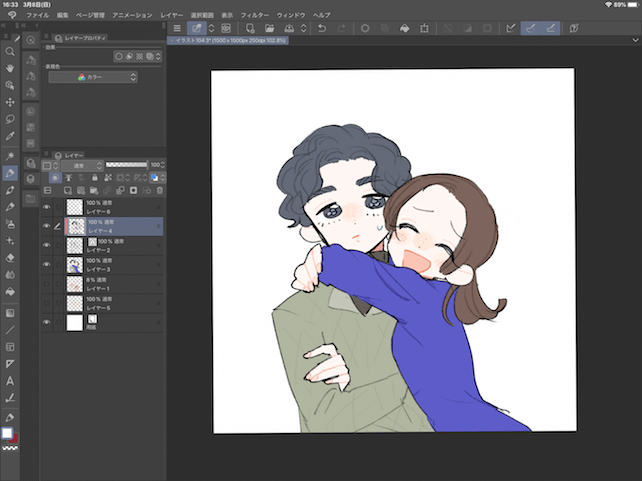Create layer mask icon

tap(133, 190)
